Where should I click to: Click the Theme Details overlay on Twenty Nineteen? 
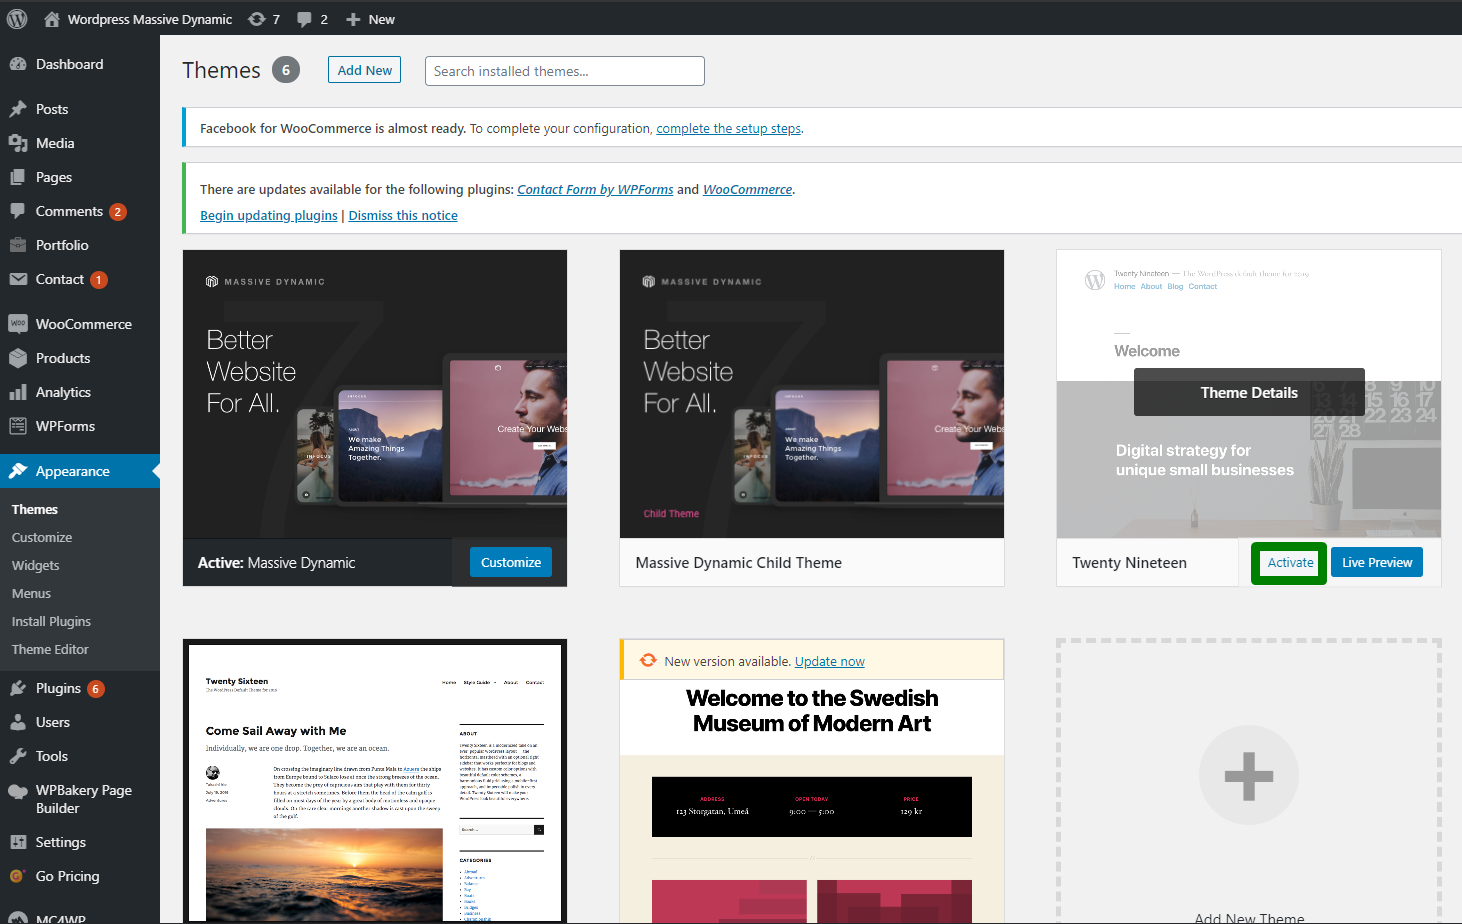pos(1249,392)
